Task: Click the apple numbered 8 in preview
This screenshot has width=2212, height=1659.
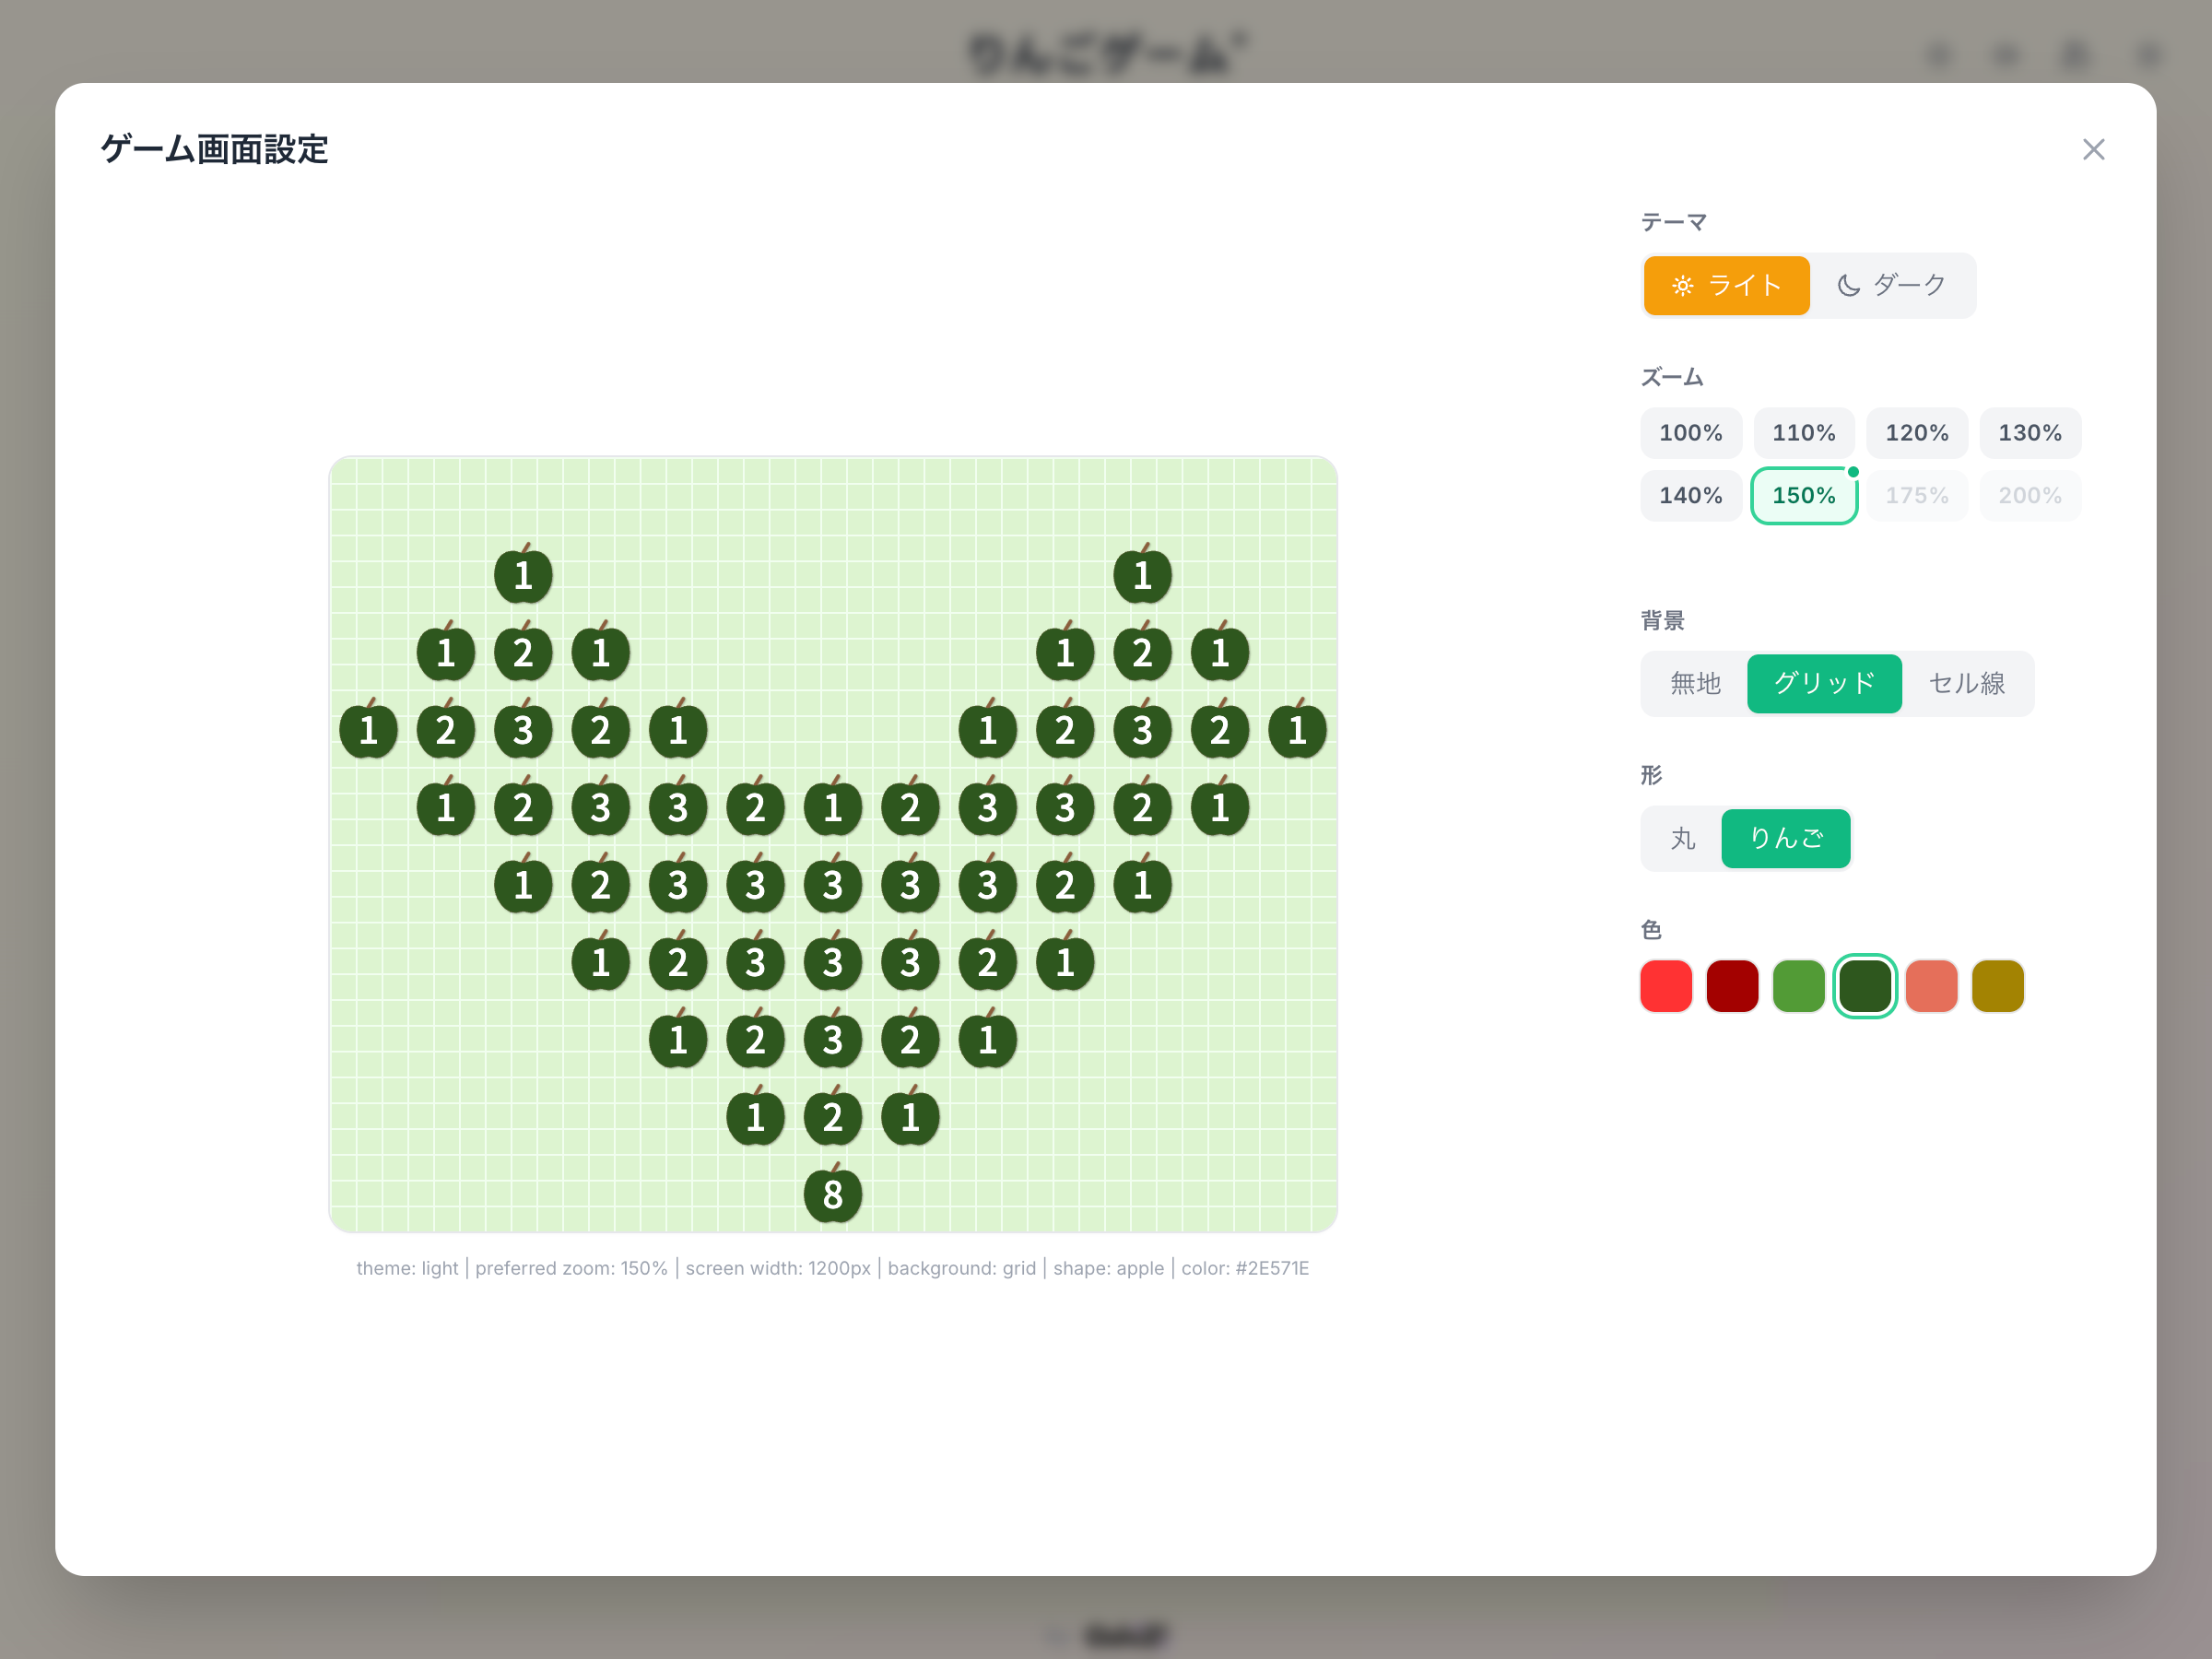Action: [833, 1192]
